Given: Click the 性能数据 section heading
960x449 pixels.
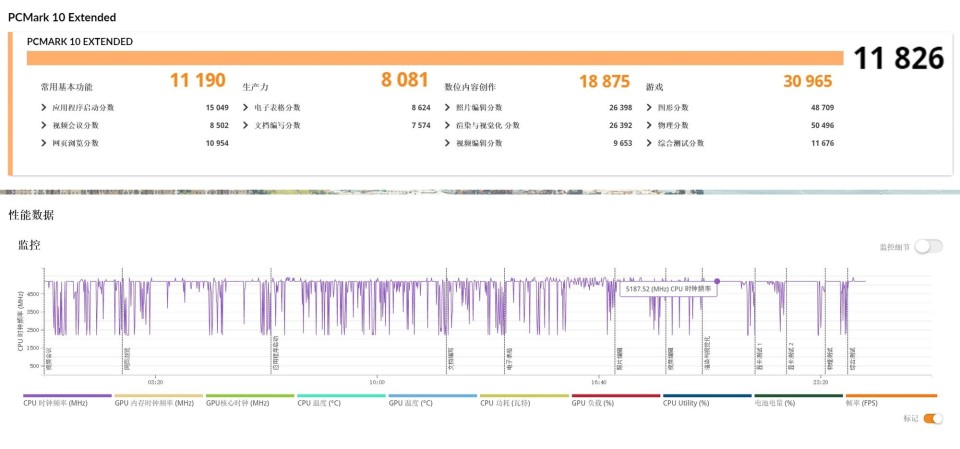Looking at the screenshot, I should (31, 215).
